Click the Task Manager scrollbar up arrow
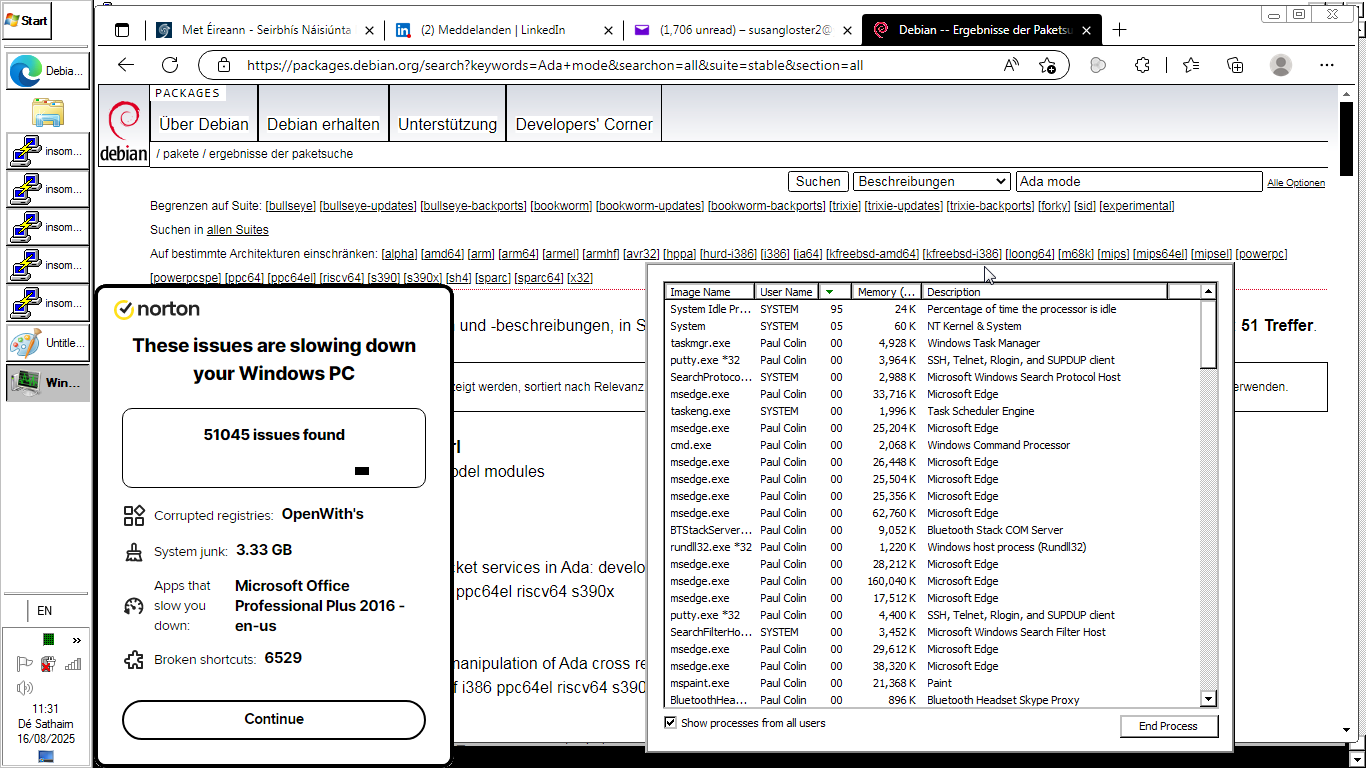Screen dimensions: 1366x768 click(x=1208, y=292)
